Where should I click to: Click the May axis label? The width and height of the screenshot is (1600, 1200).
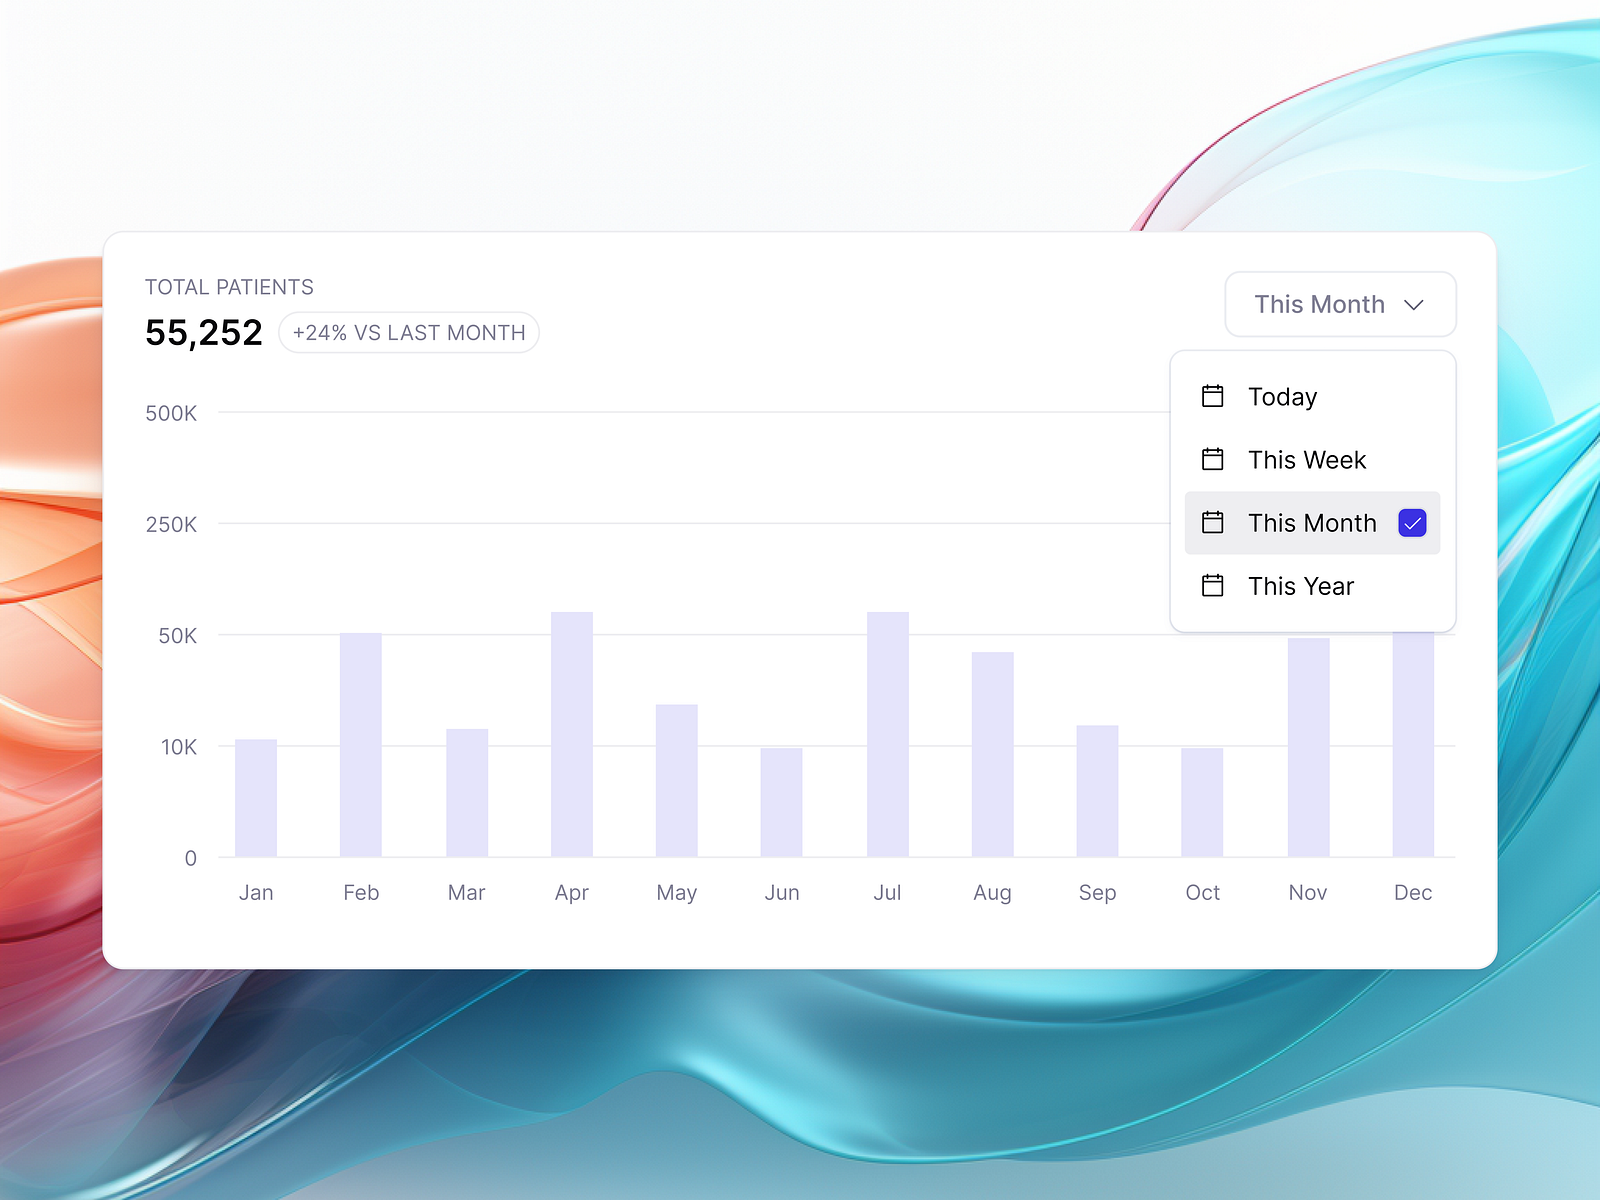click(x=677, y=893)
